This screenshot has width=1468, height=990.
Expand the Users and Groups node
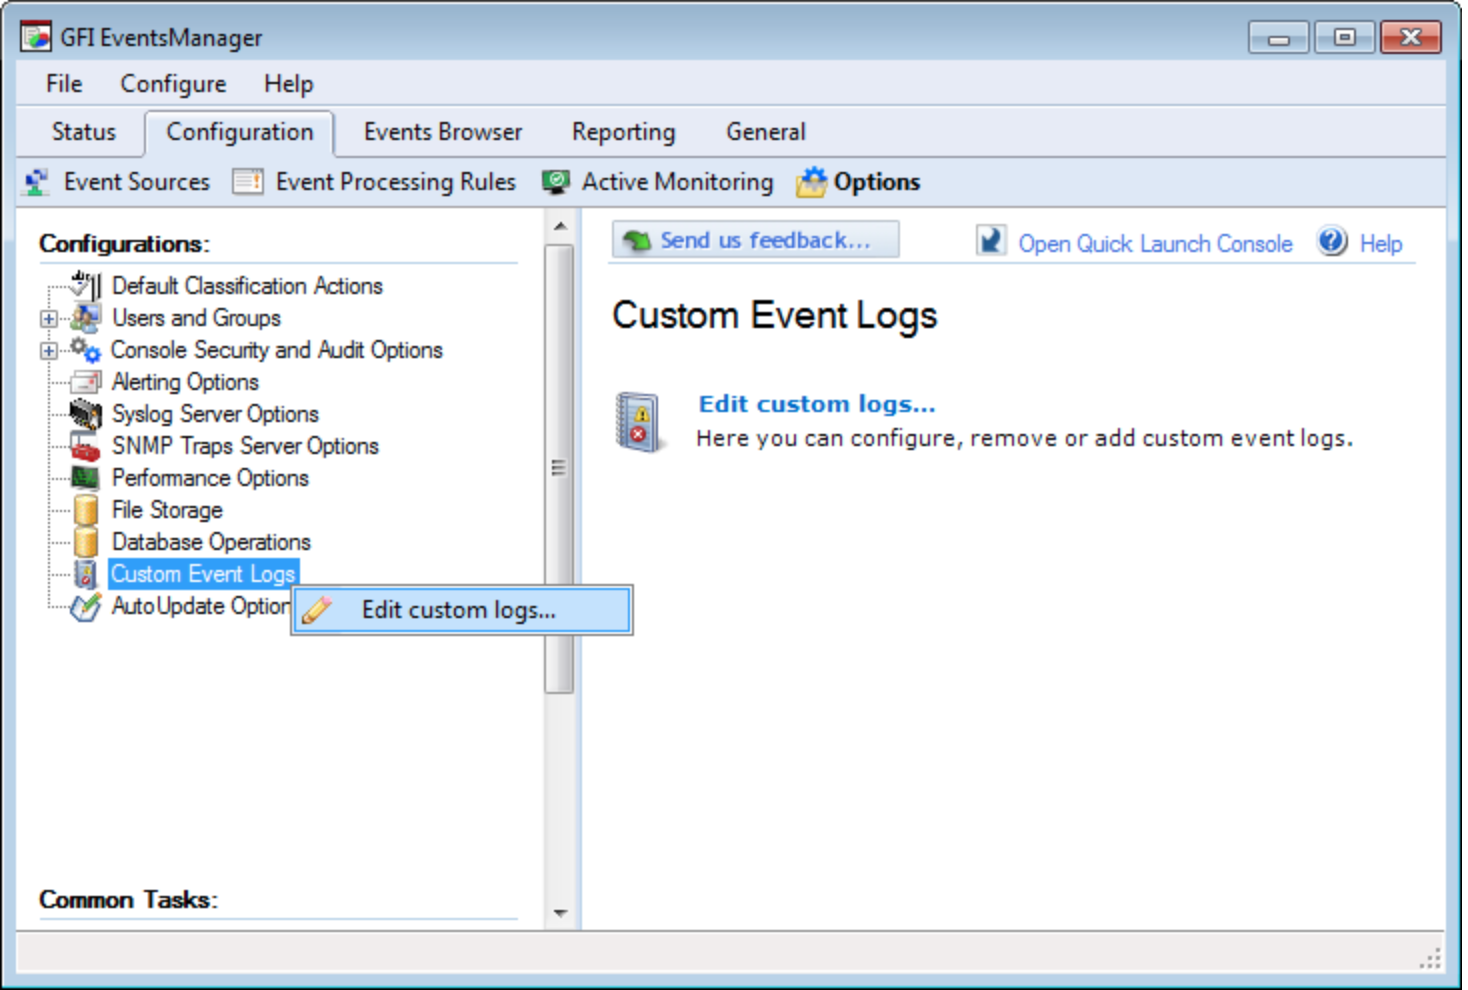48,319
